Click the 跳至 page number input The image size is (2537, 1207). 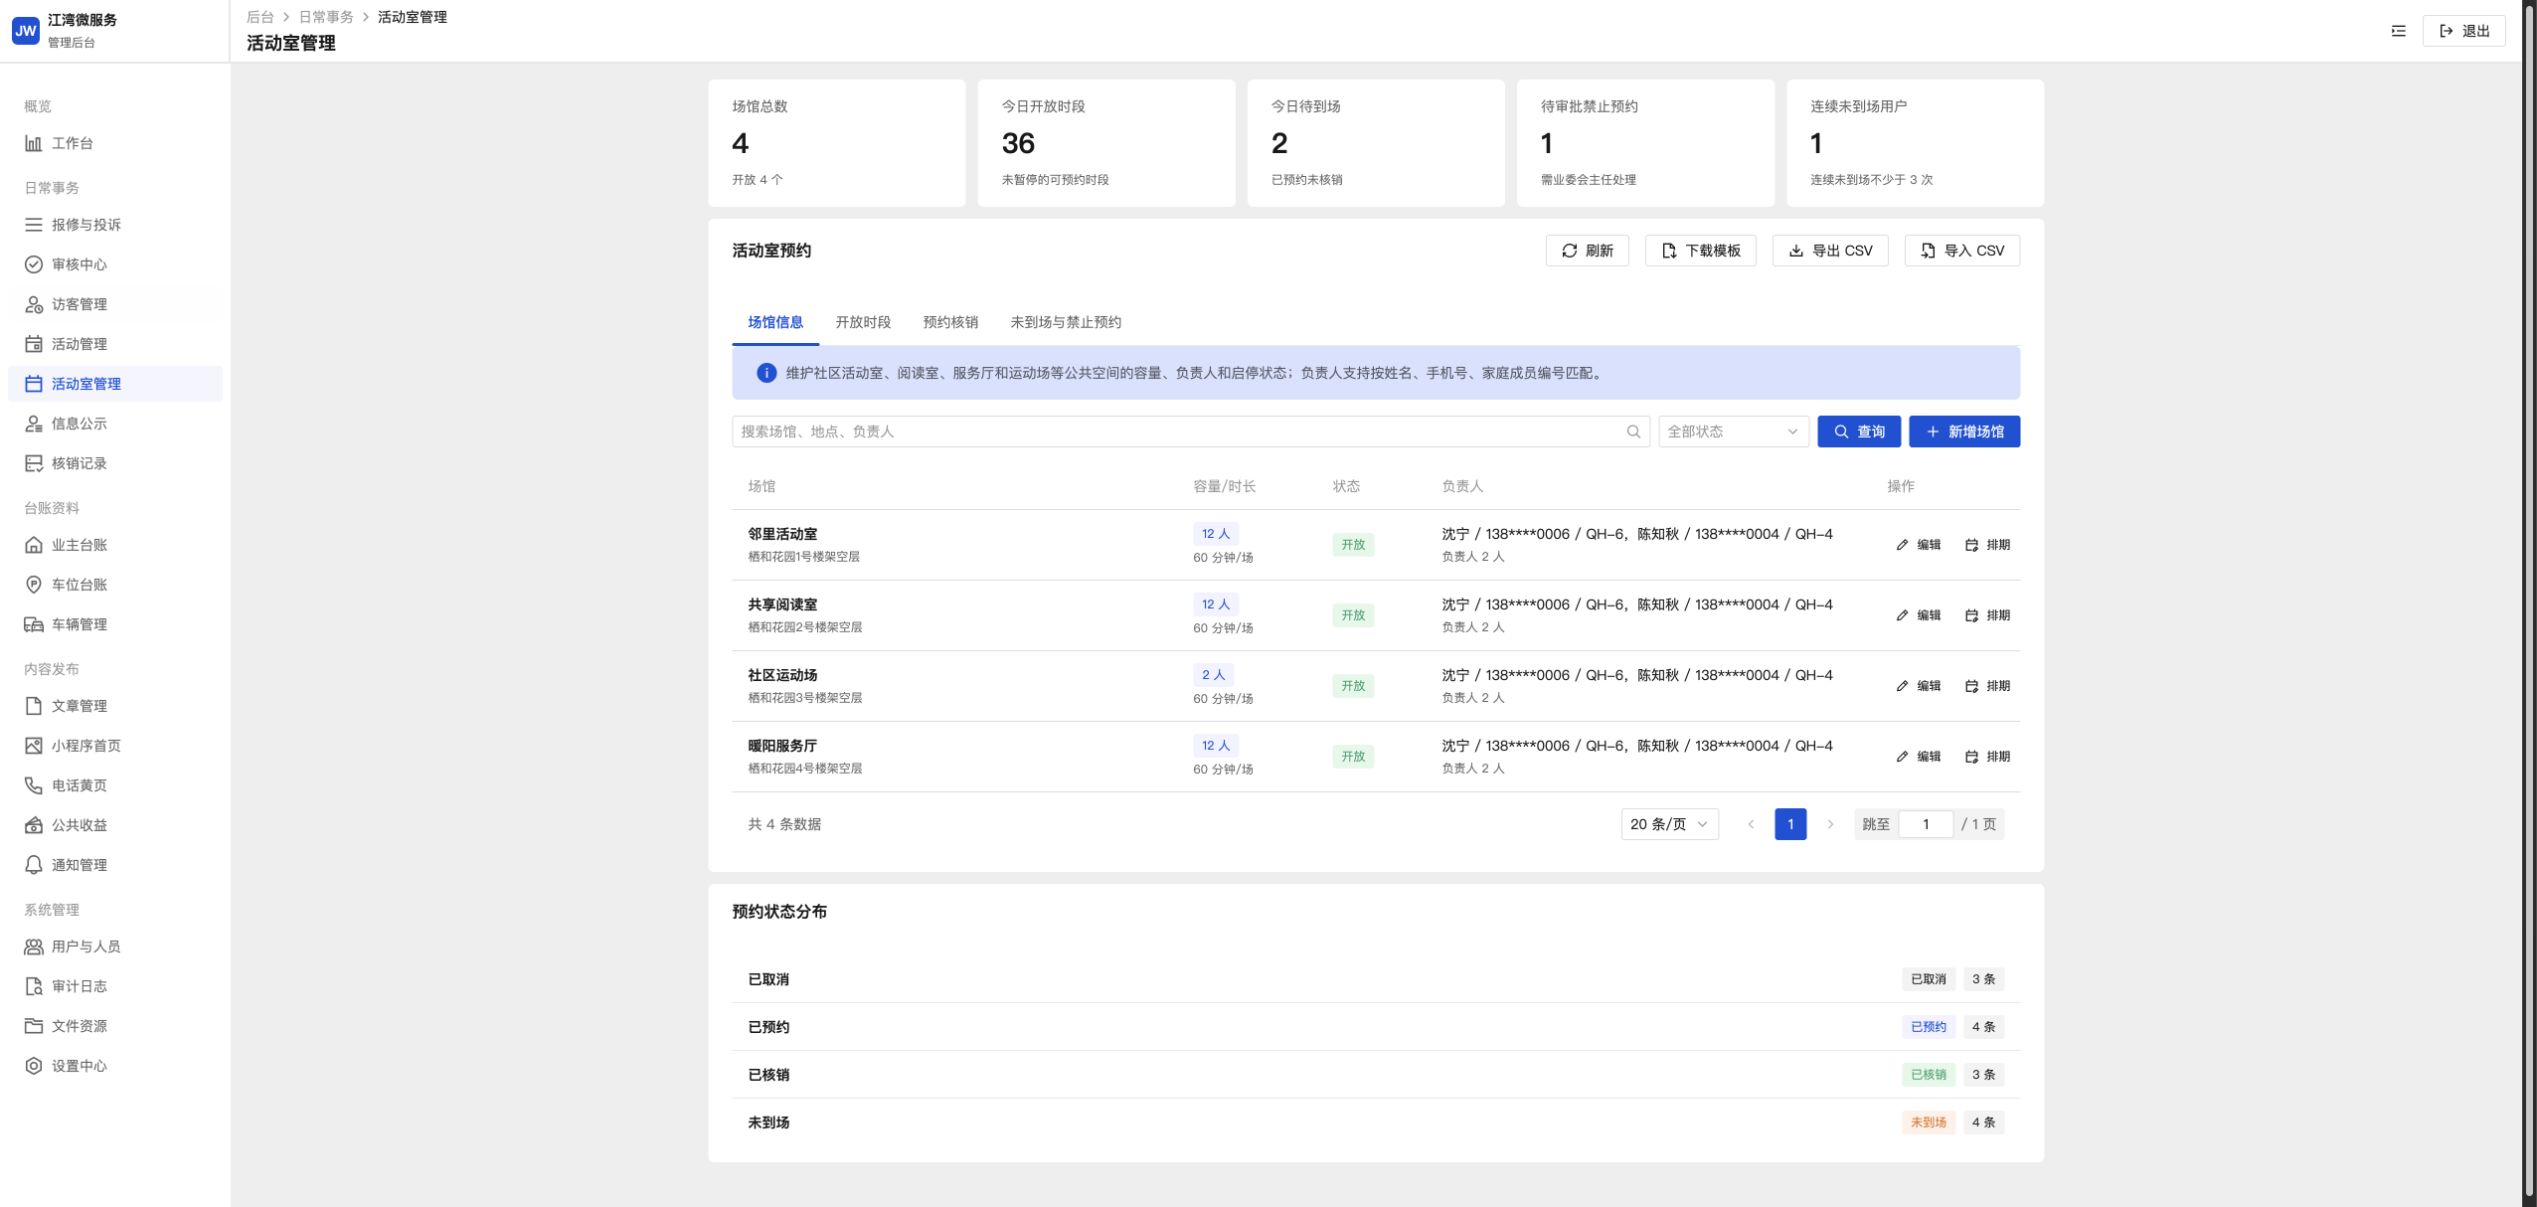click(1925, 824)
